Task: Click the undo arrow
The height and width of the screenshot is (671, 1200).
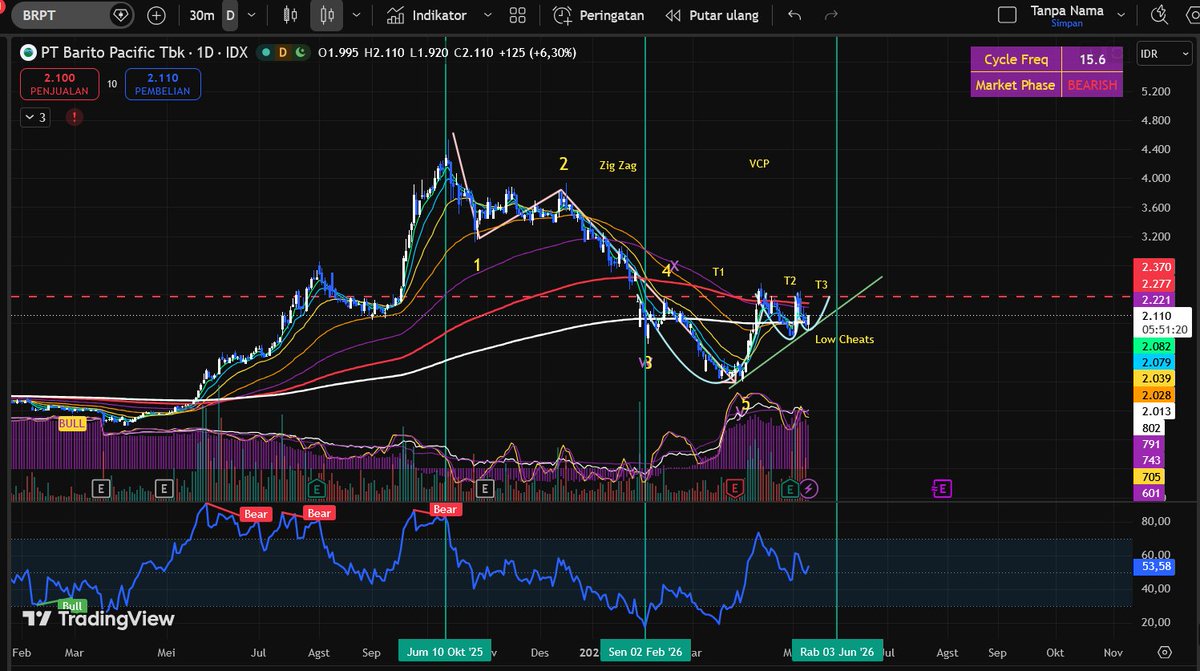Action: click(795, 15)
